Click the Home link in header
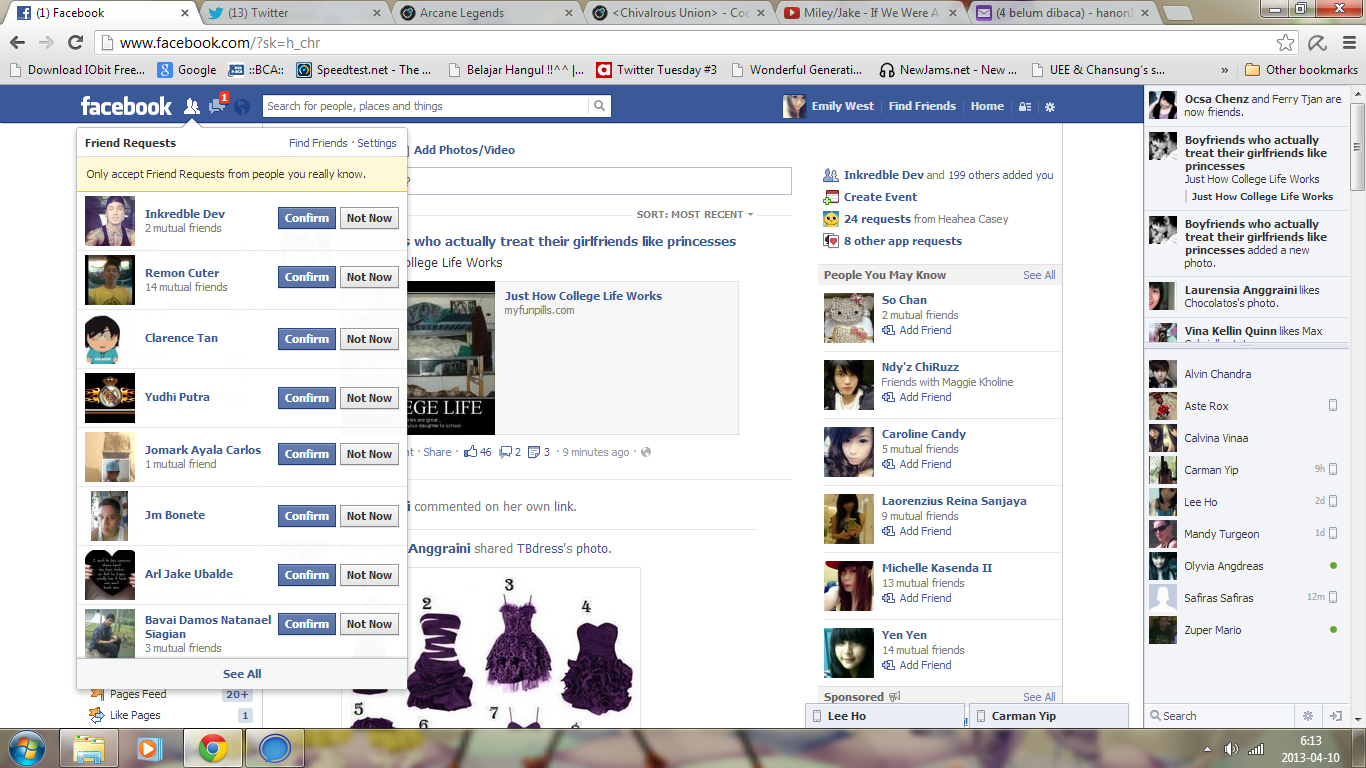 (987, 106)
